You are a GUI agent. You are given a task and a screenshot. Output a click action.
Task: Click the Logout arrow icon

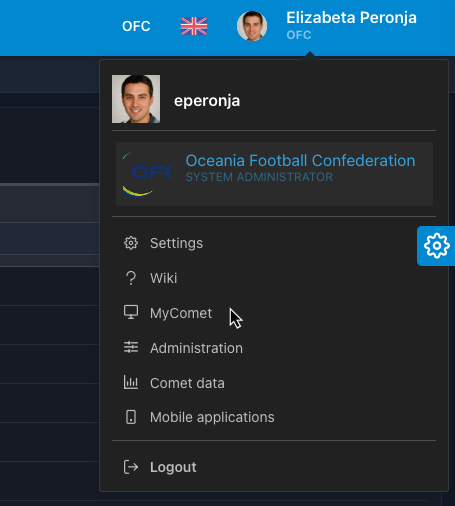tap(131, 467)
